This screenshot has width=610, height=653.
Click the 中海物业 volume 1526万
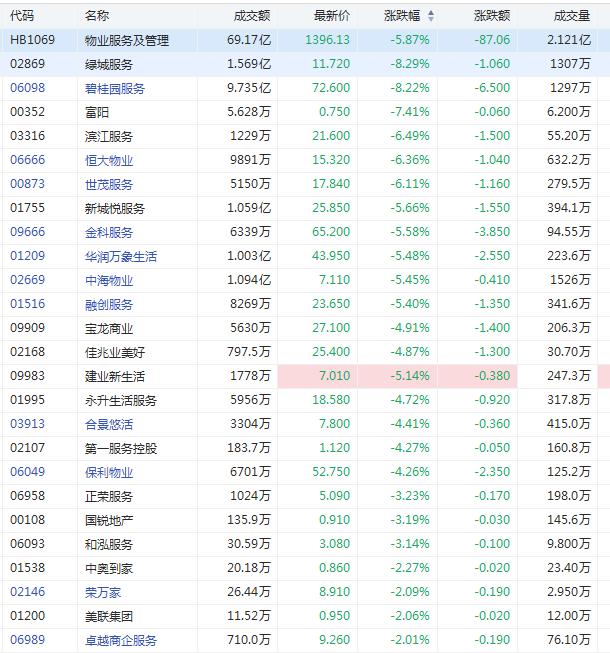570,280
